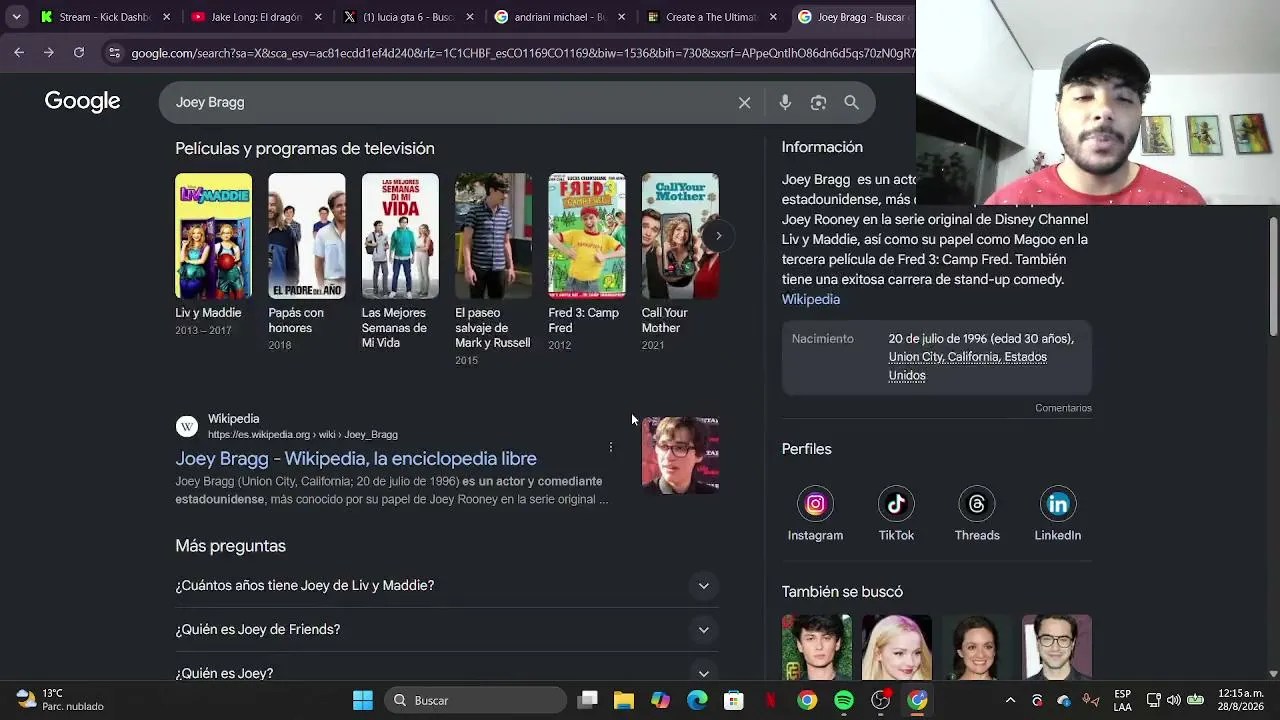The height and width of the screenshot is (720, 1280).
Task: Close the Create a The Ultimate tab
Action: 773,17
